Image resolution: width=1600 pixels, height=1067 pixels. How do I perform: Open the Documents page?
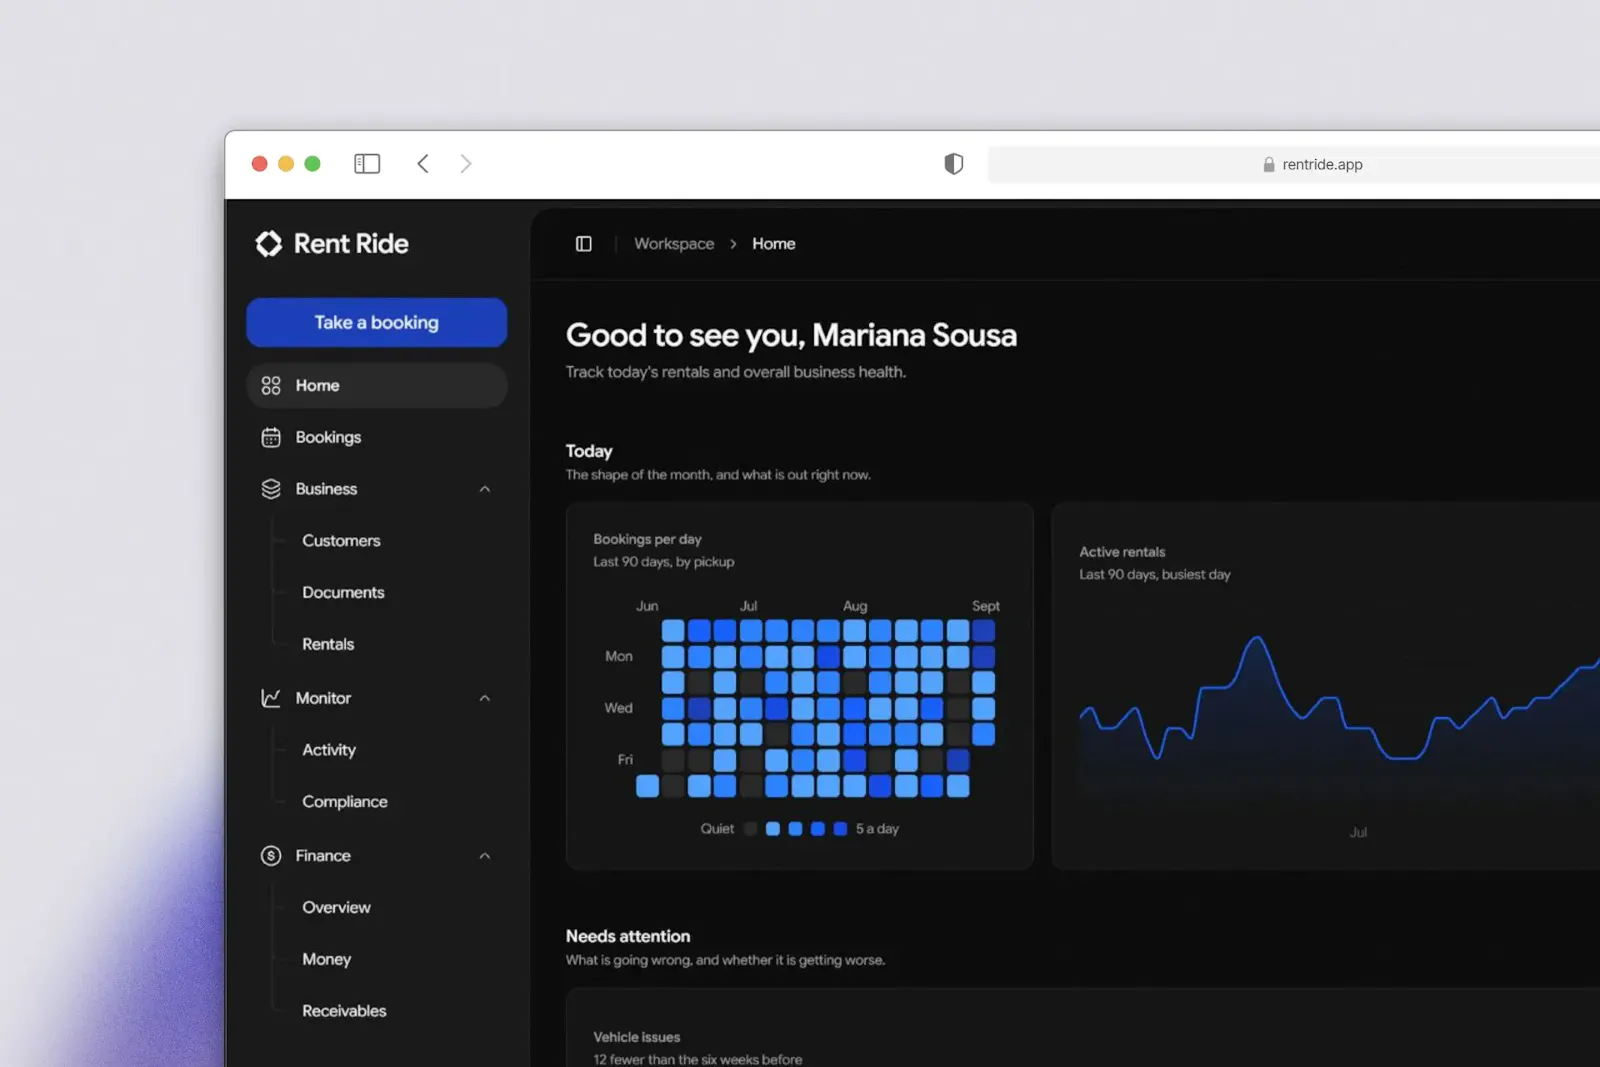point(343,593)
